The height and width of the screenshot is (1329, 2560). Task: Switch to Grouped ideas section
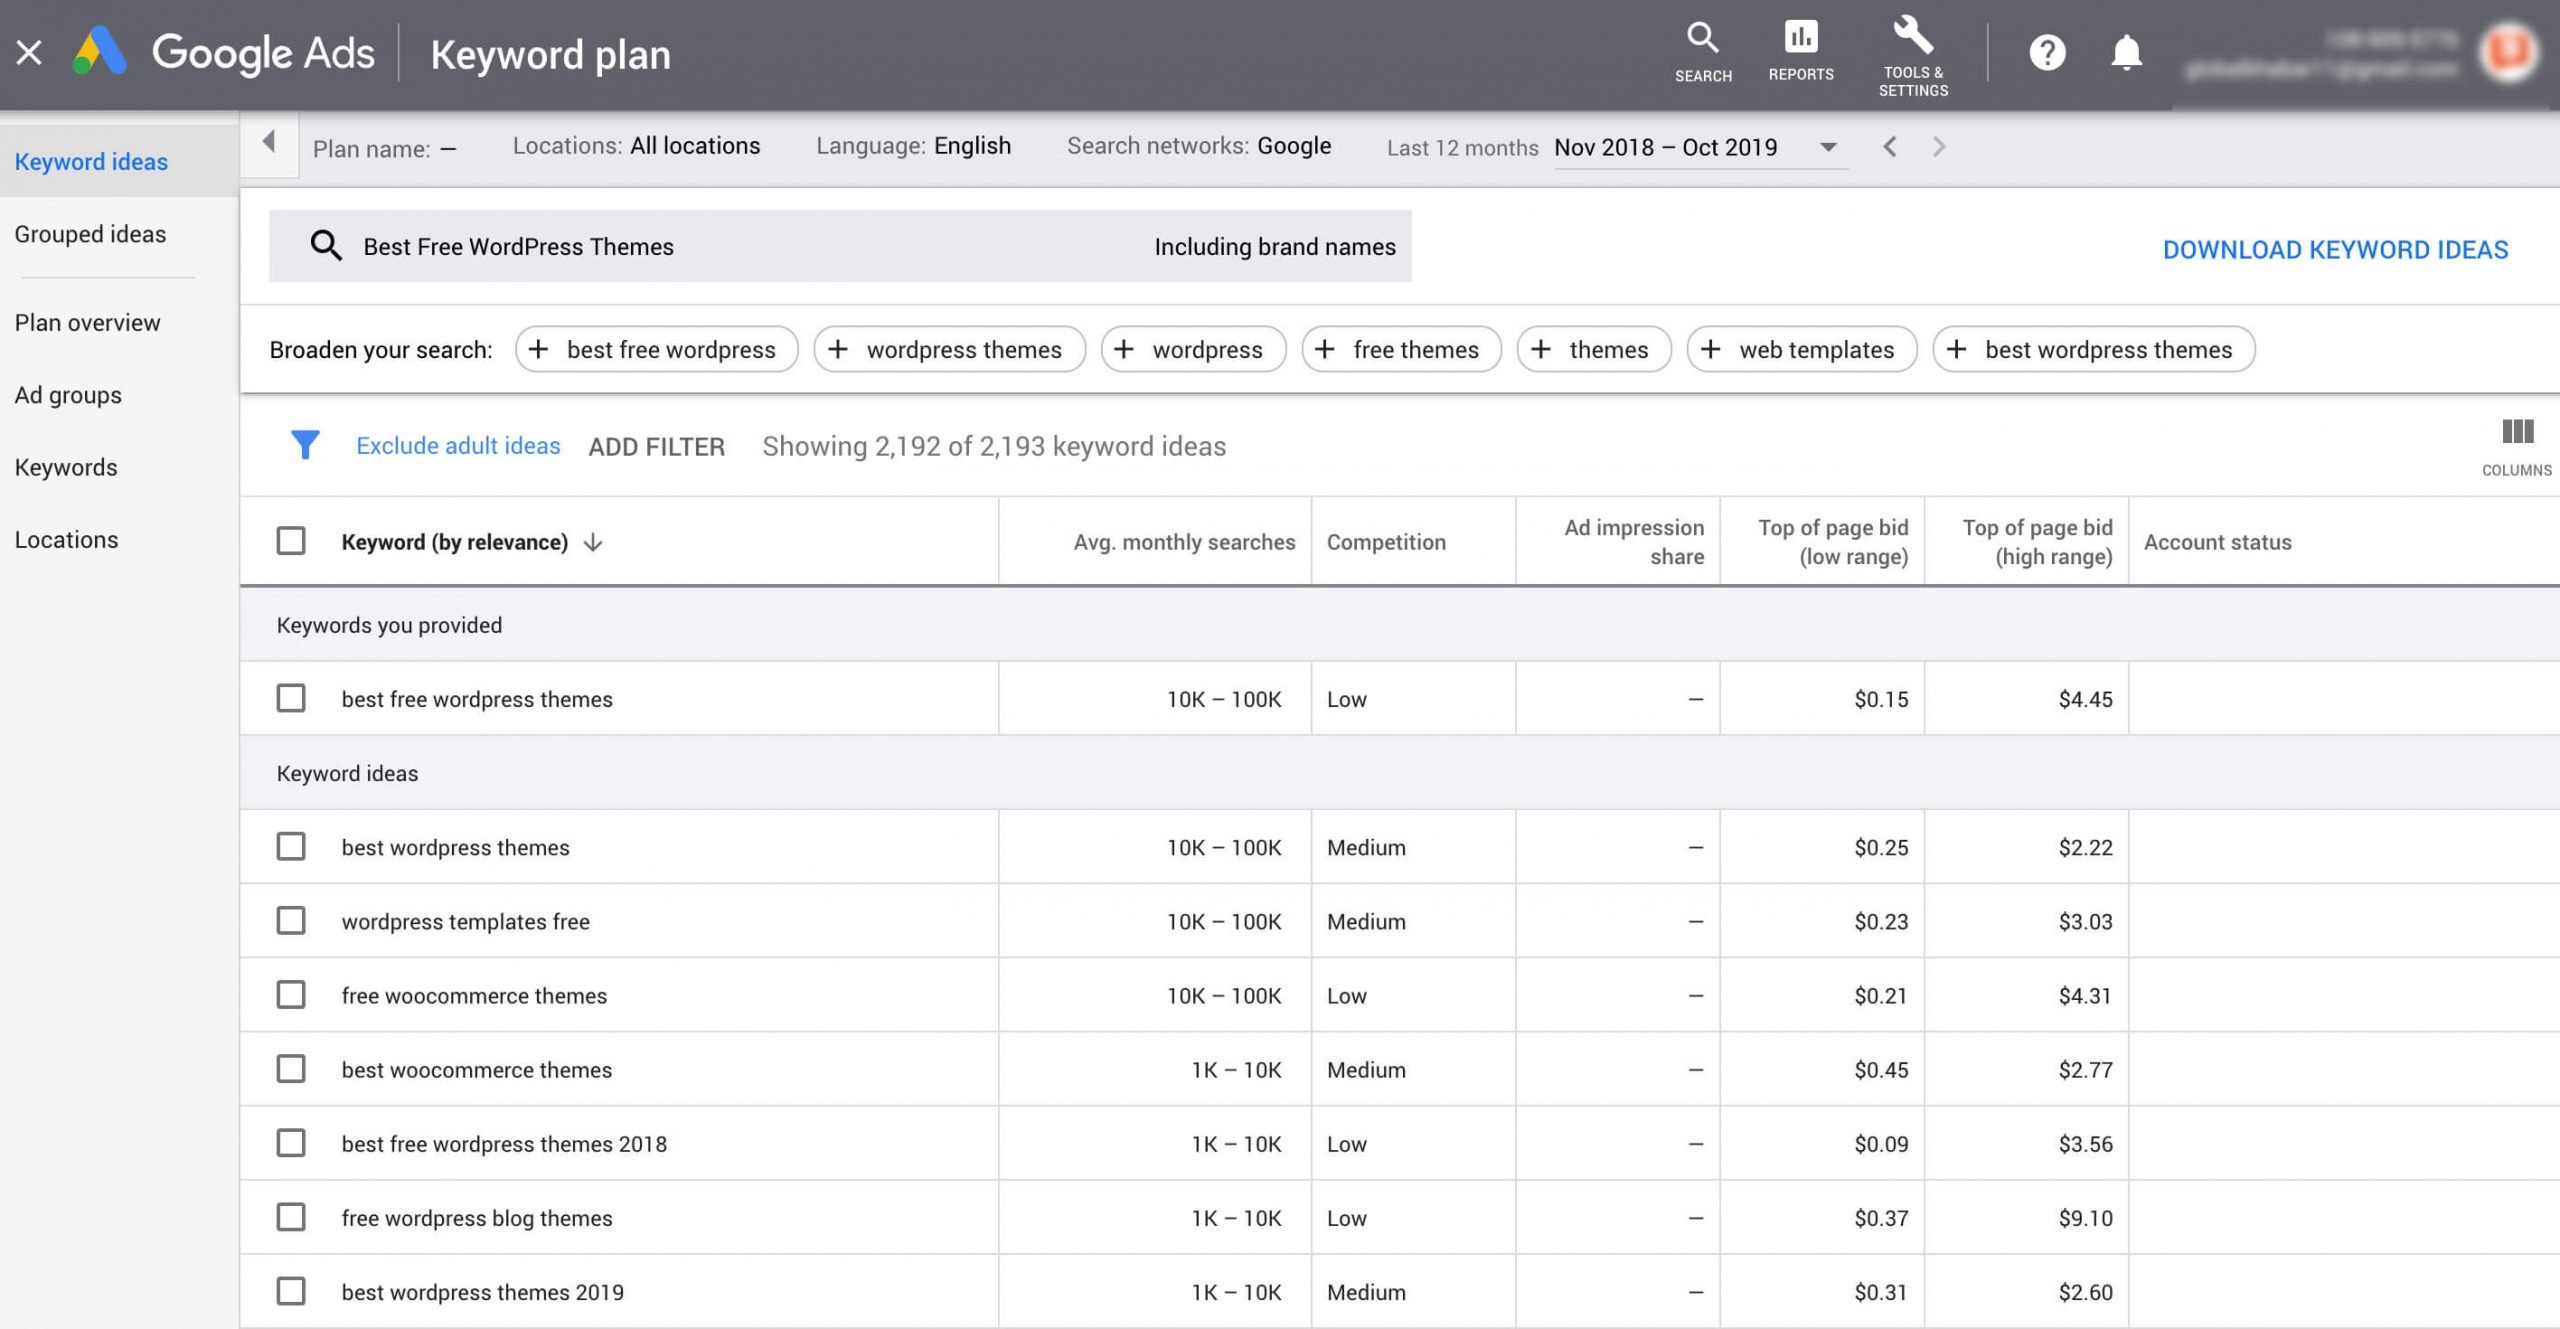pyautogui.click(x=90, y=233)
